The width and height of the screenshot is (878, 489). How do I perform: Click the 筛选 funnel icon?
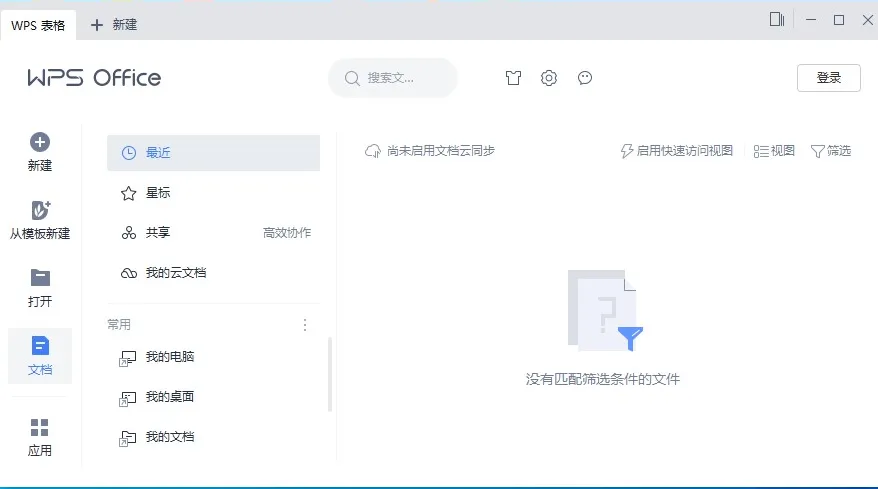[818, 151]
